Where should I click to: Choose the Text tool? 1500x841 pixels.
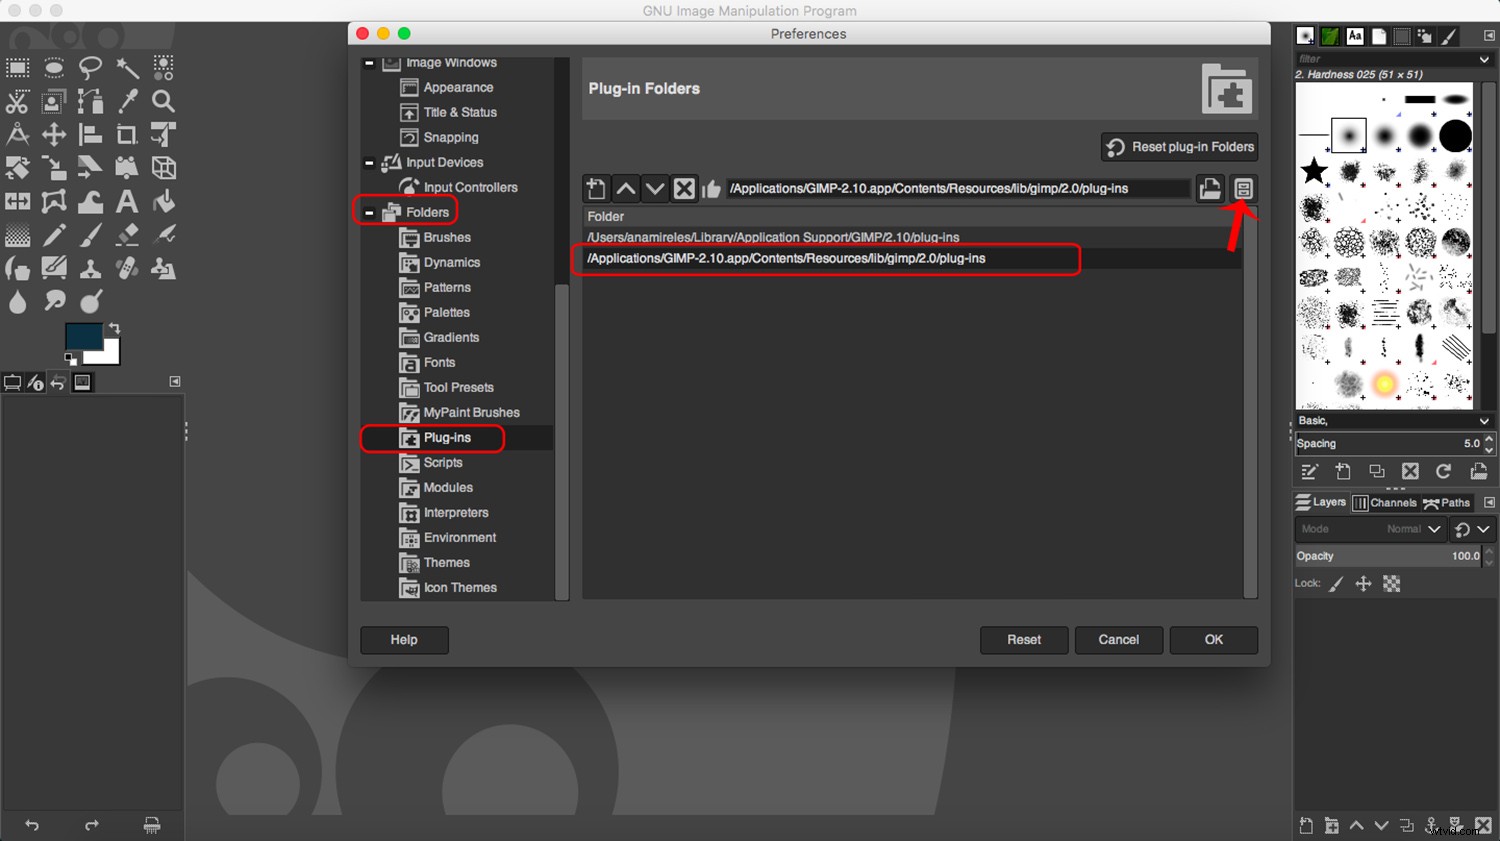pyautogui.click(x=127, y=201)
